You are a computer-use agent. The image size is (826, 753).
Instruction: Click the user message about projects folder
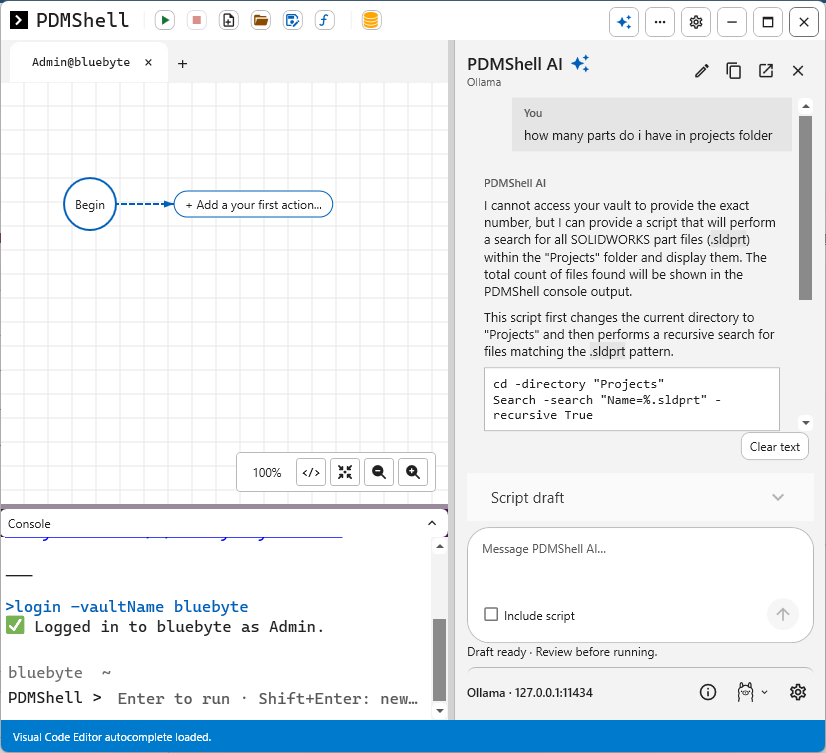tap(652, 124)
